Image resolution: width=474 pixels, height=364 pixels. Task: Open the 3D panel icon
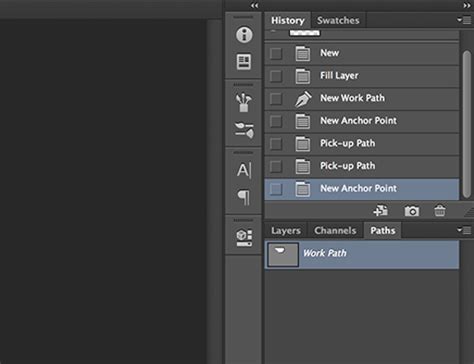coord(244,238)
